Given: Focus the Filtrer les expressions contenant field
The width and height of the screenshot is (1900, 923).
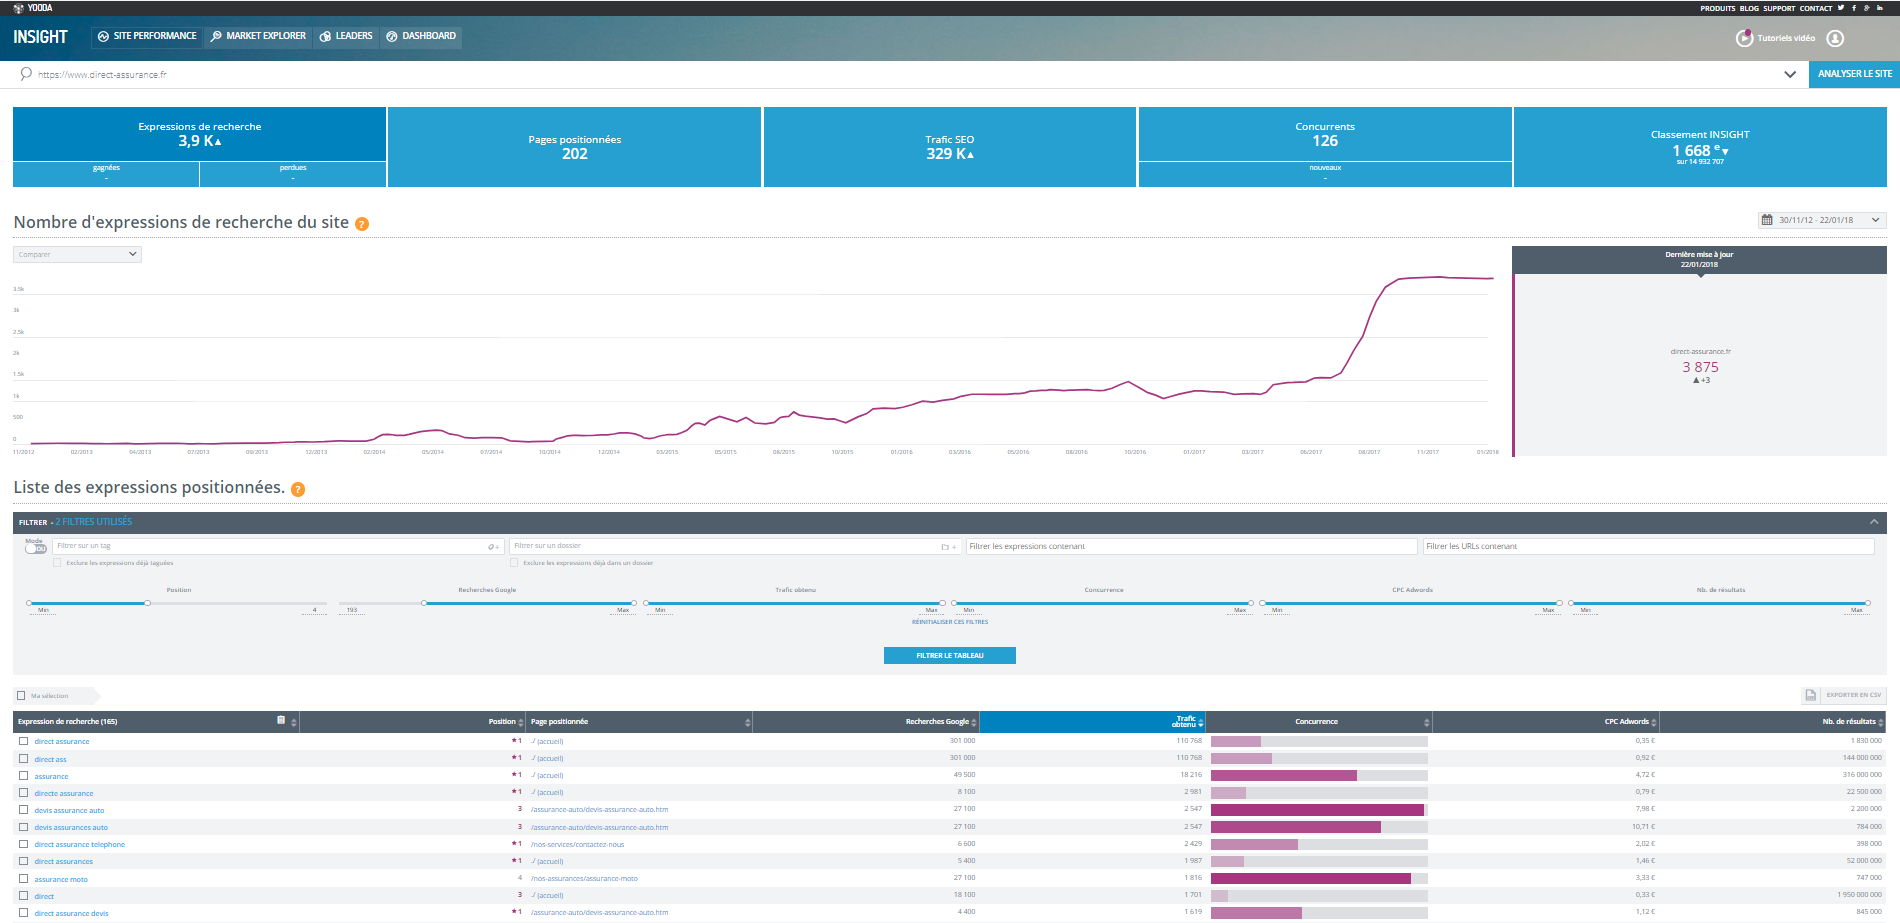Looking at the screenshot, I should [1192, 546].
